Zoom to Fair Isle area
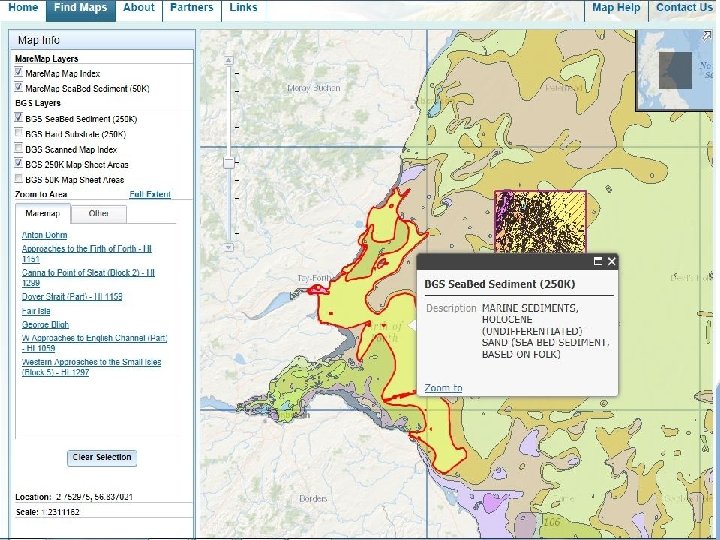Viewport: 720px width, 540px height. pos(36,311)
